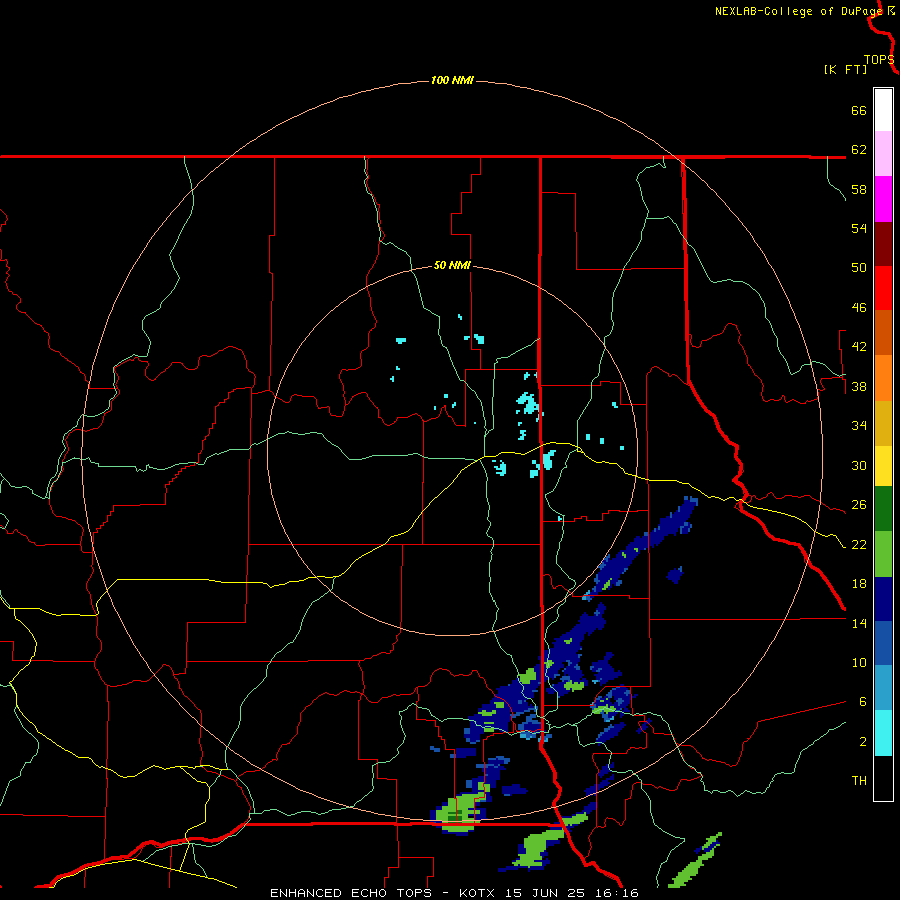This screenshot has width=900, height=900.
Task: Click the legend value "58"
Action: click(x=859, y=189)
